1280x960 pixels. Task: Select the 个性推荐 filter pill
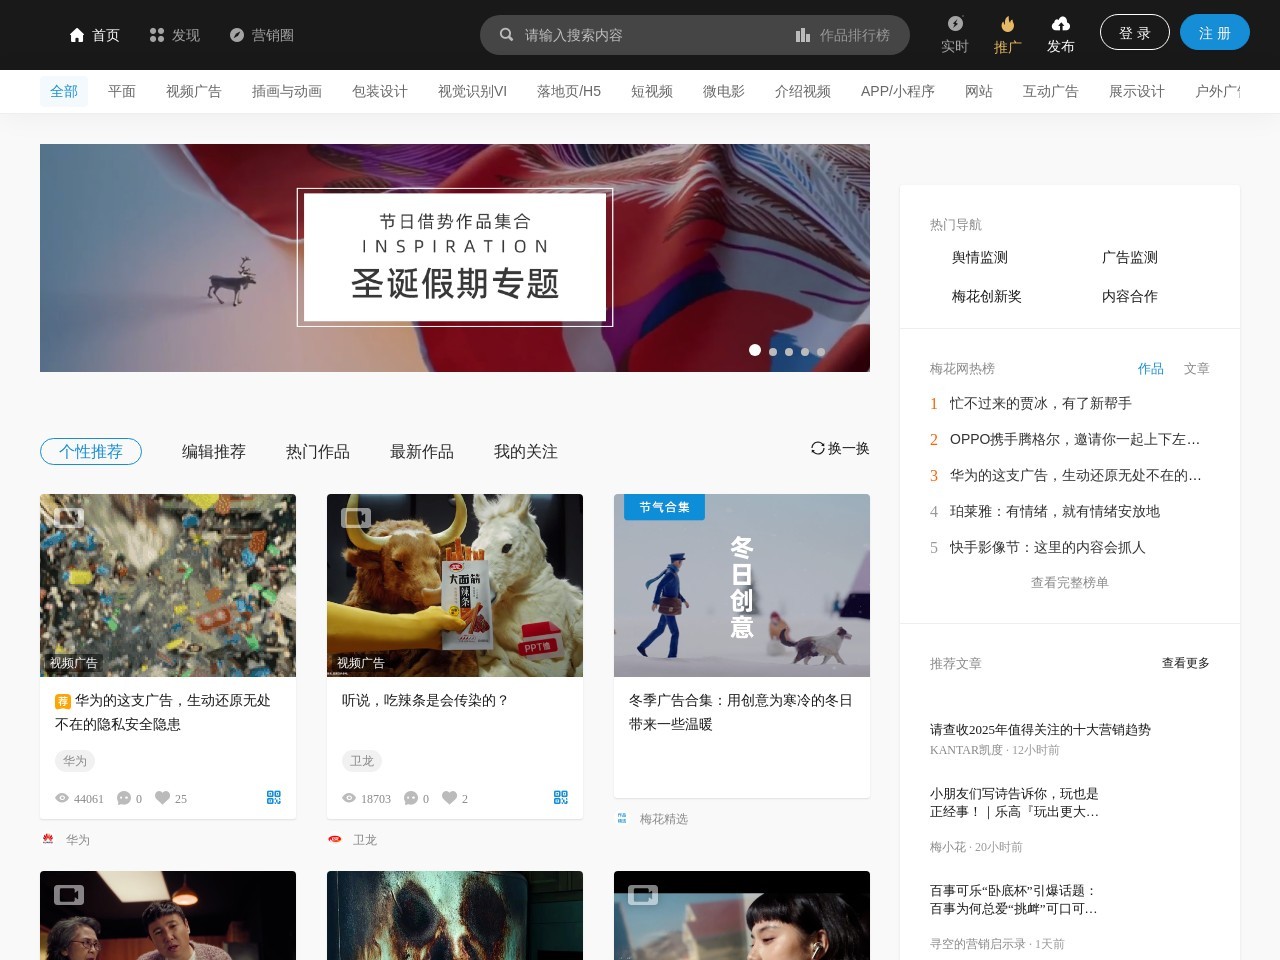point(91,452)
